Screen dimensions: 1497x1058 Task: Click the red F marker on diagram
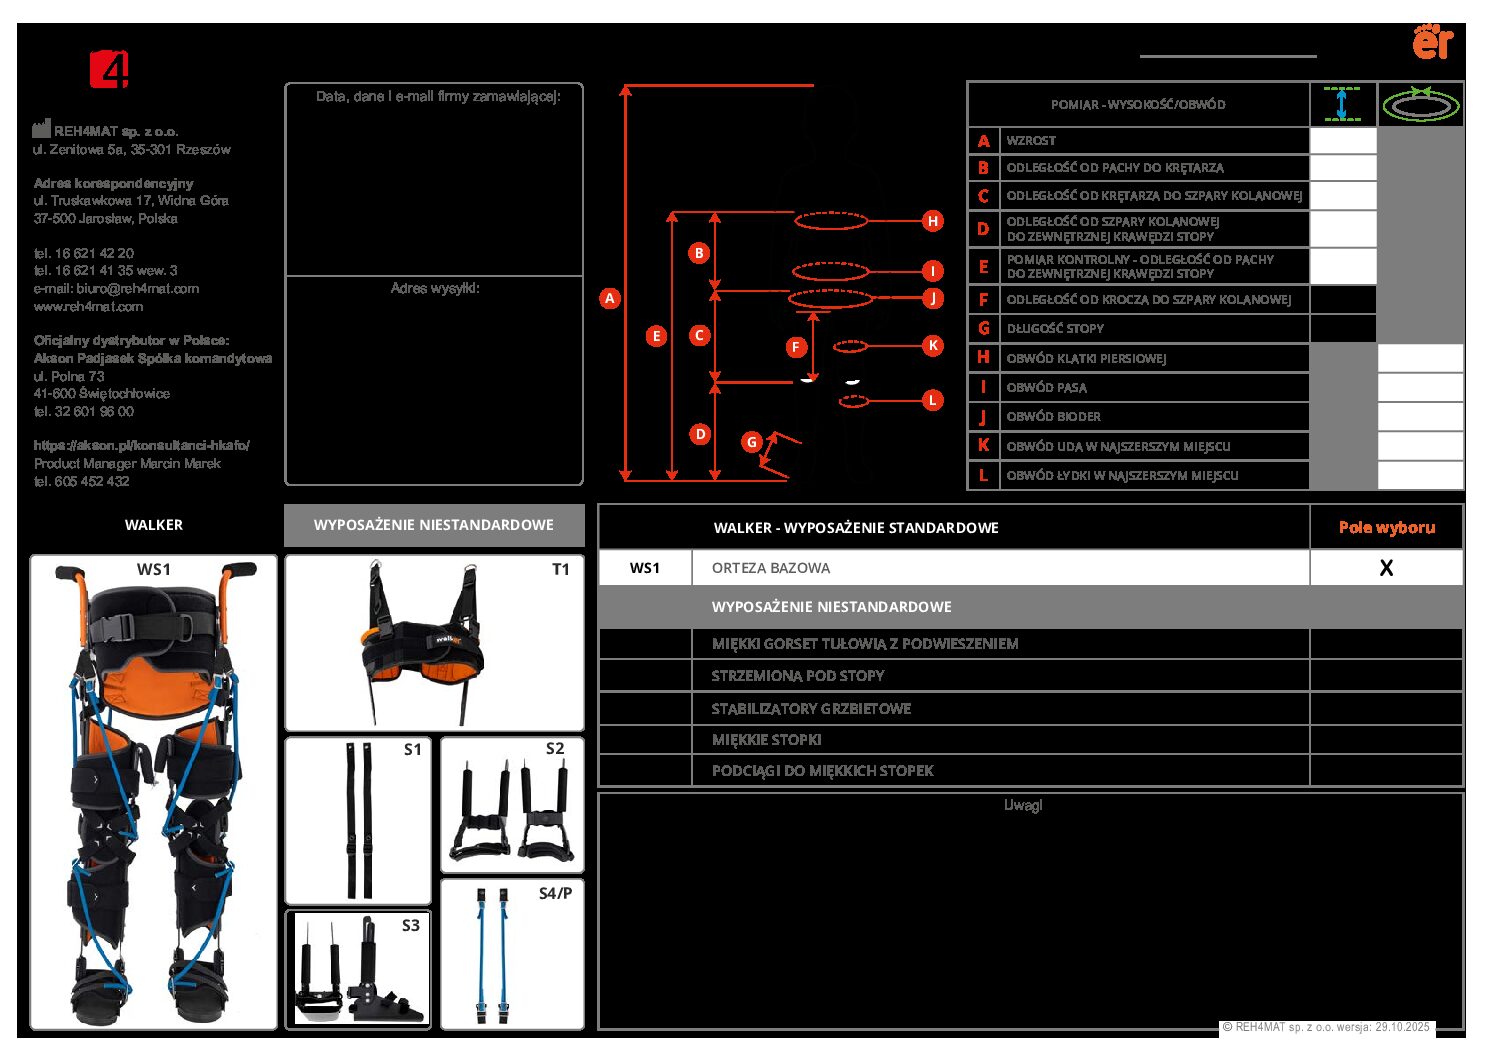point(796,347)
